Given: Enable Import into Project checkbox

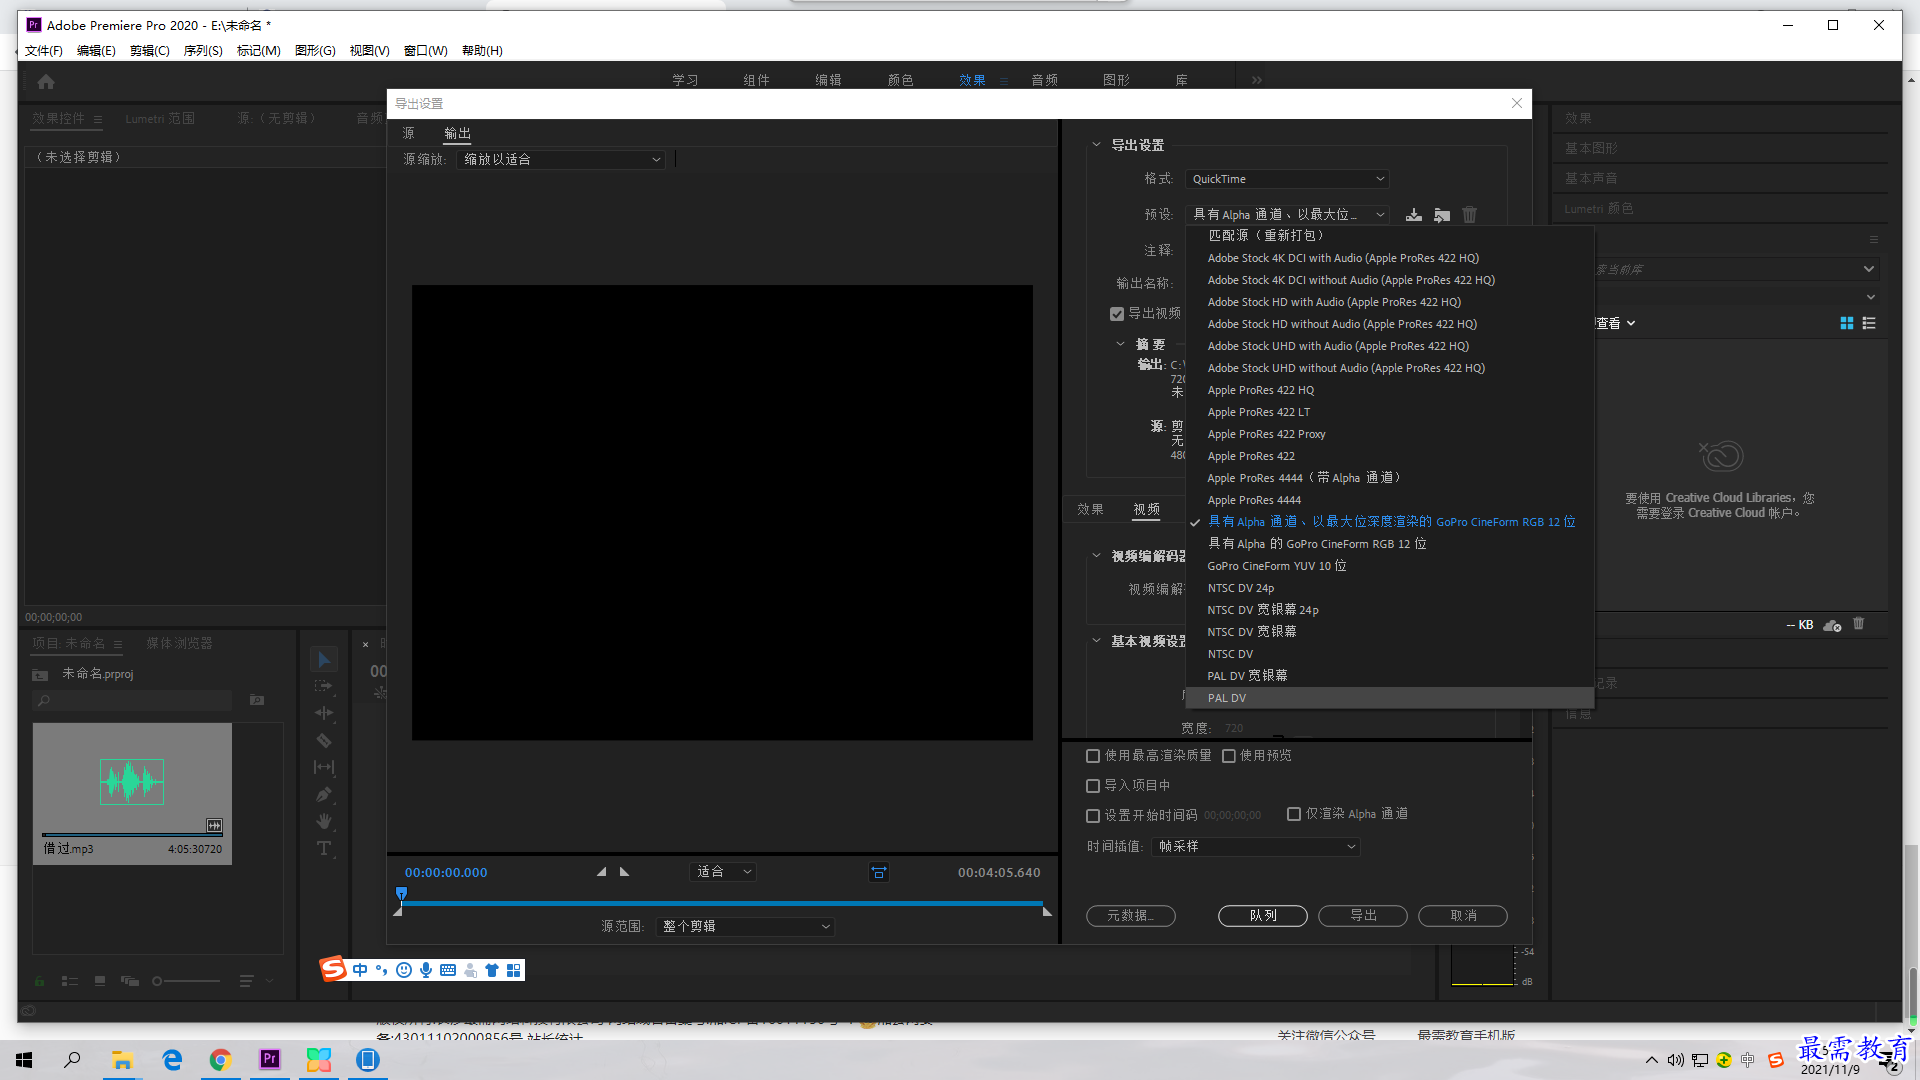Looking at the screenshot, I should pyautogui.click(x=1093, y=786).
